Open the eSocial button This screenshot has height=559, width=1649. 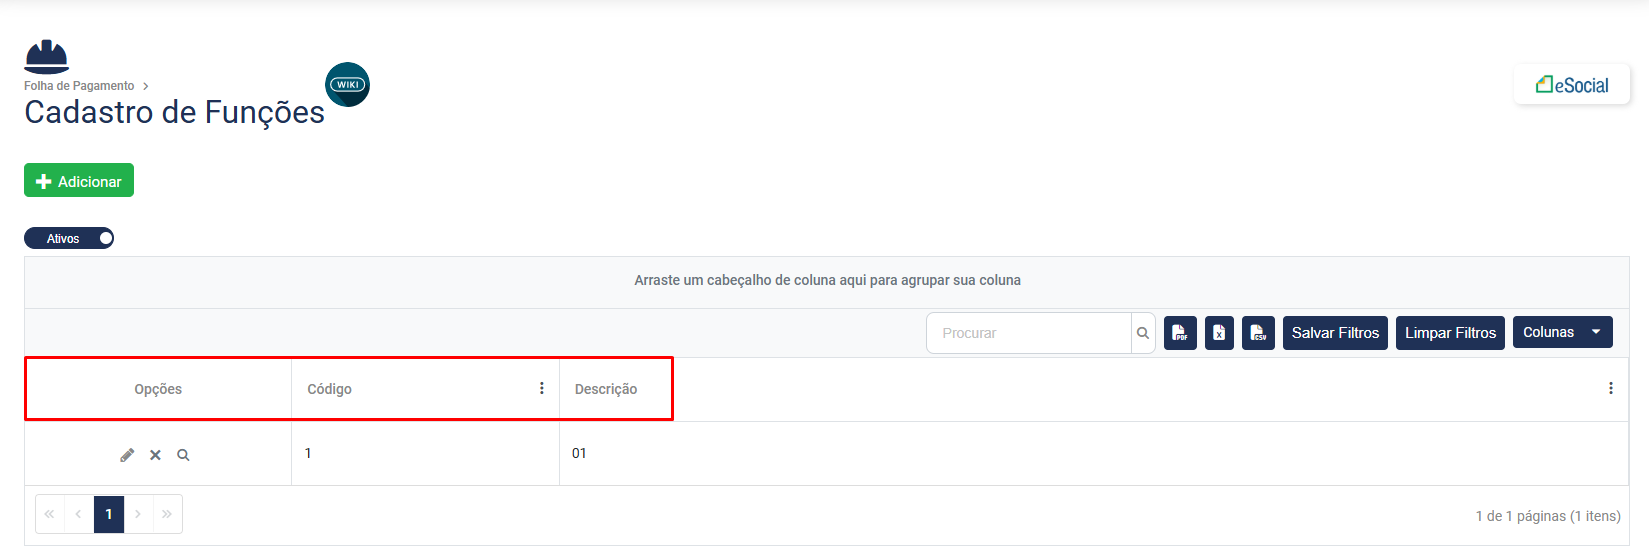[1572, 85]
